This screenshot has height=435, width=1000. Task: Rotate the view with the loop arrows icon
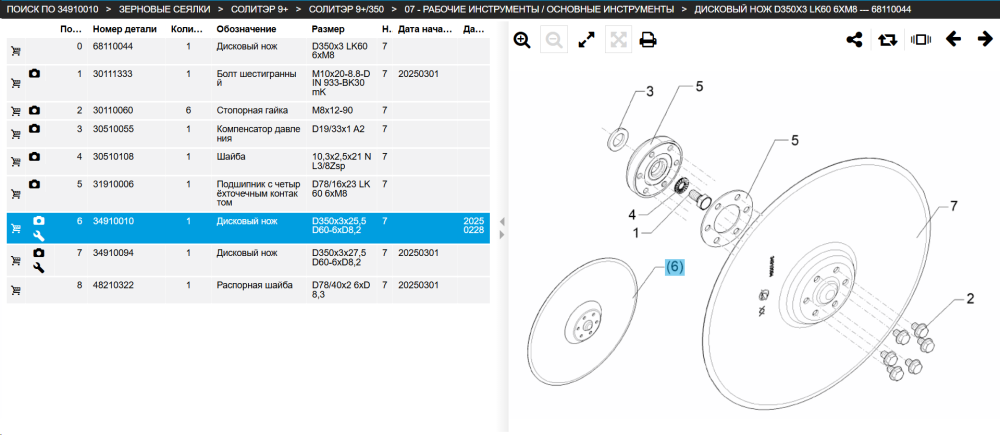coord(887,40)
